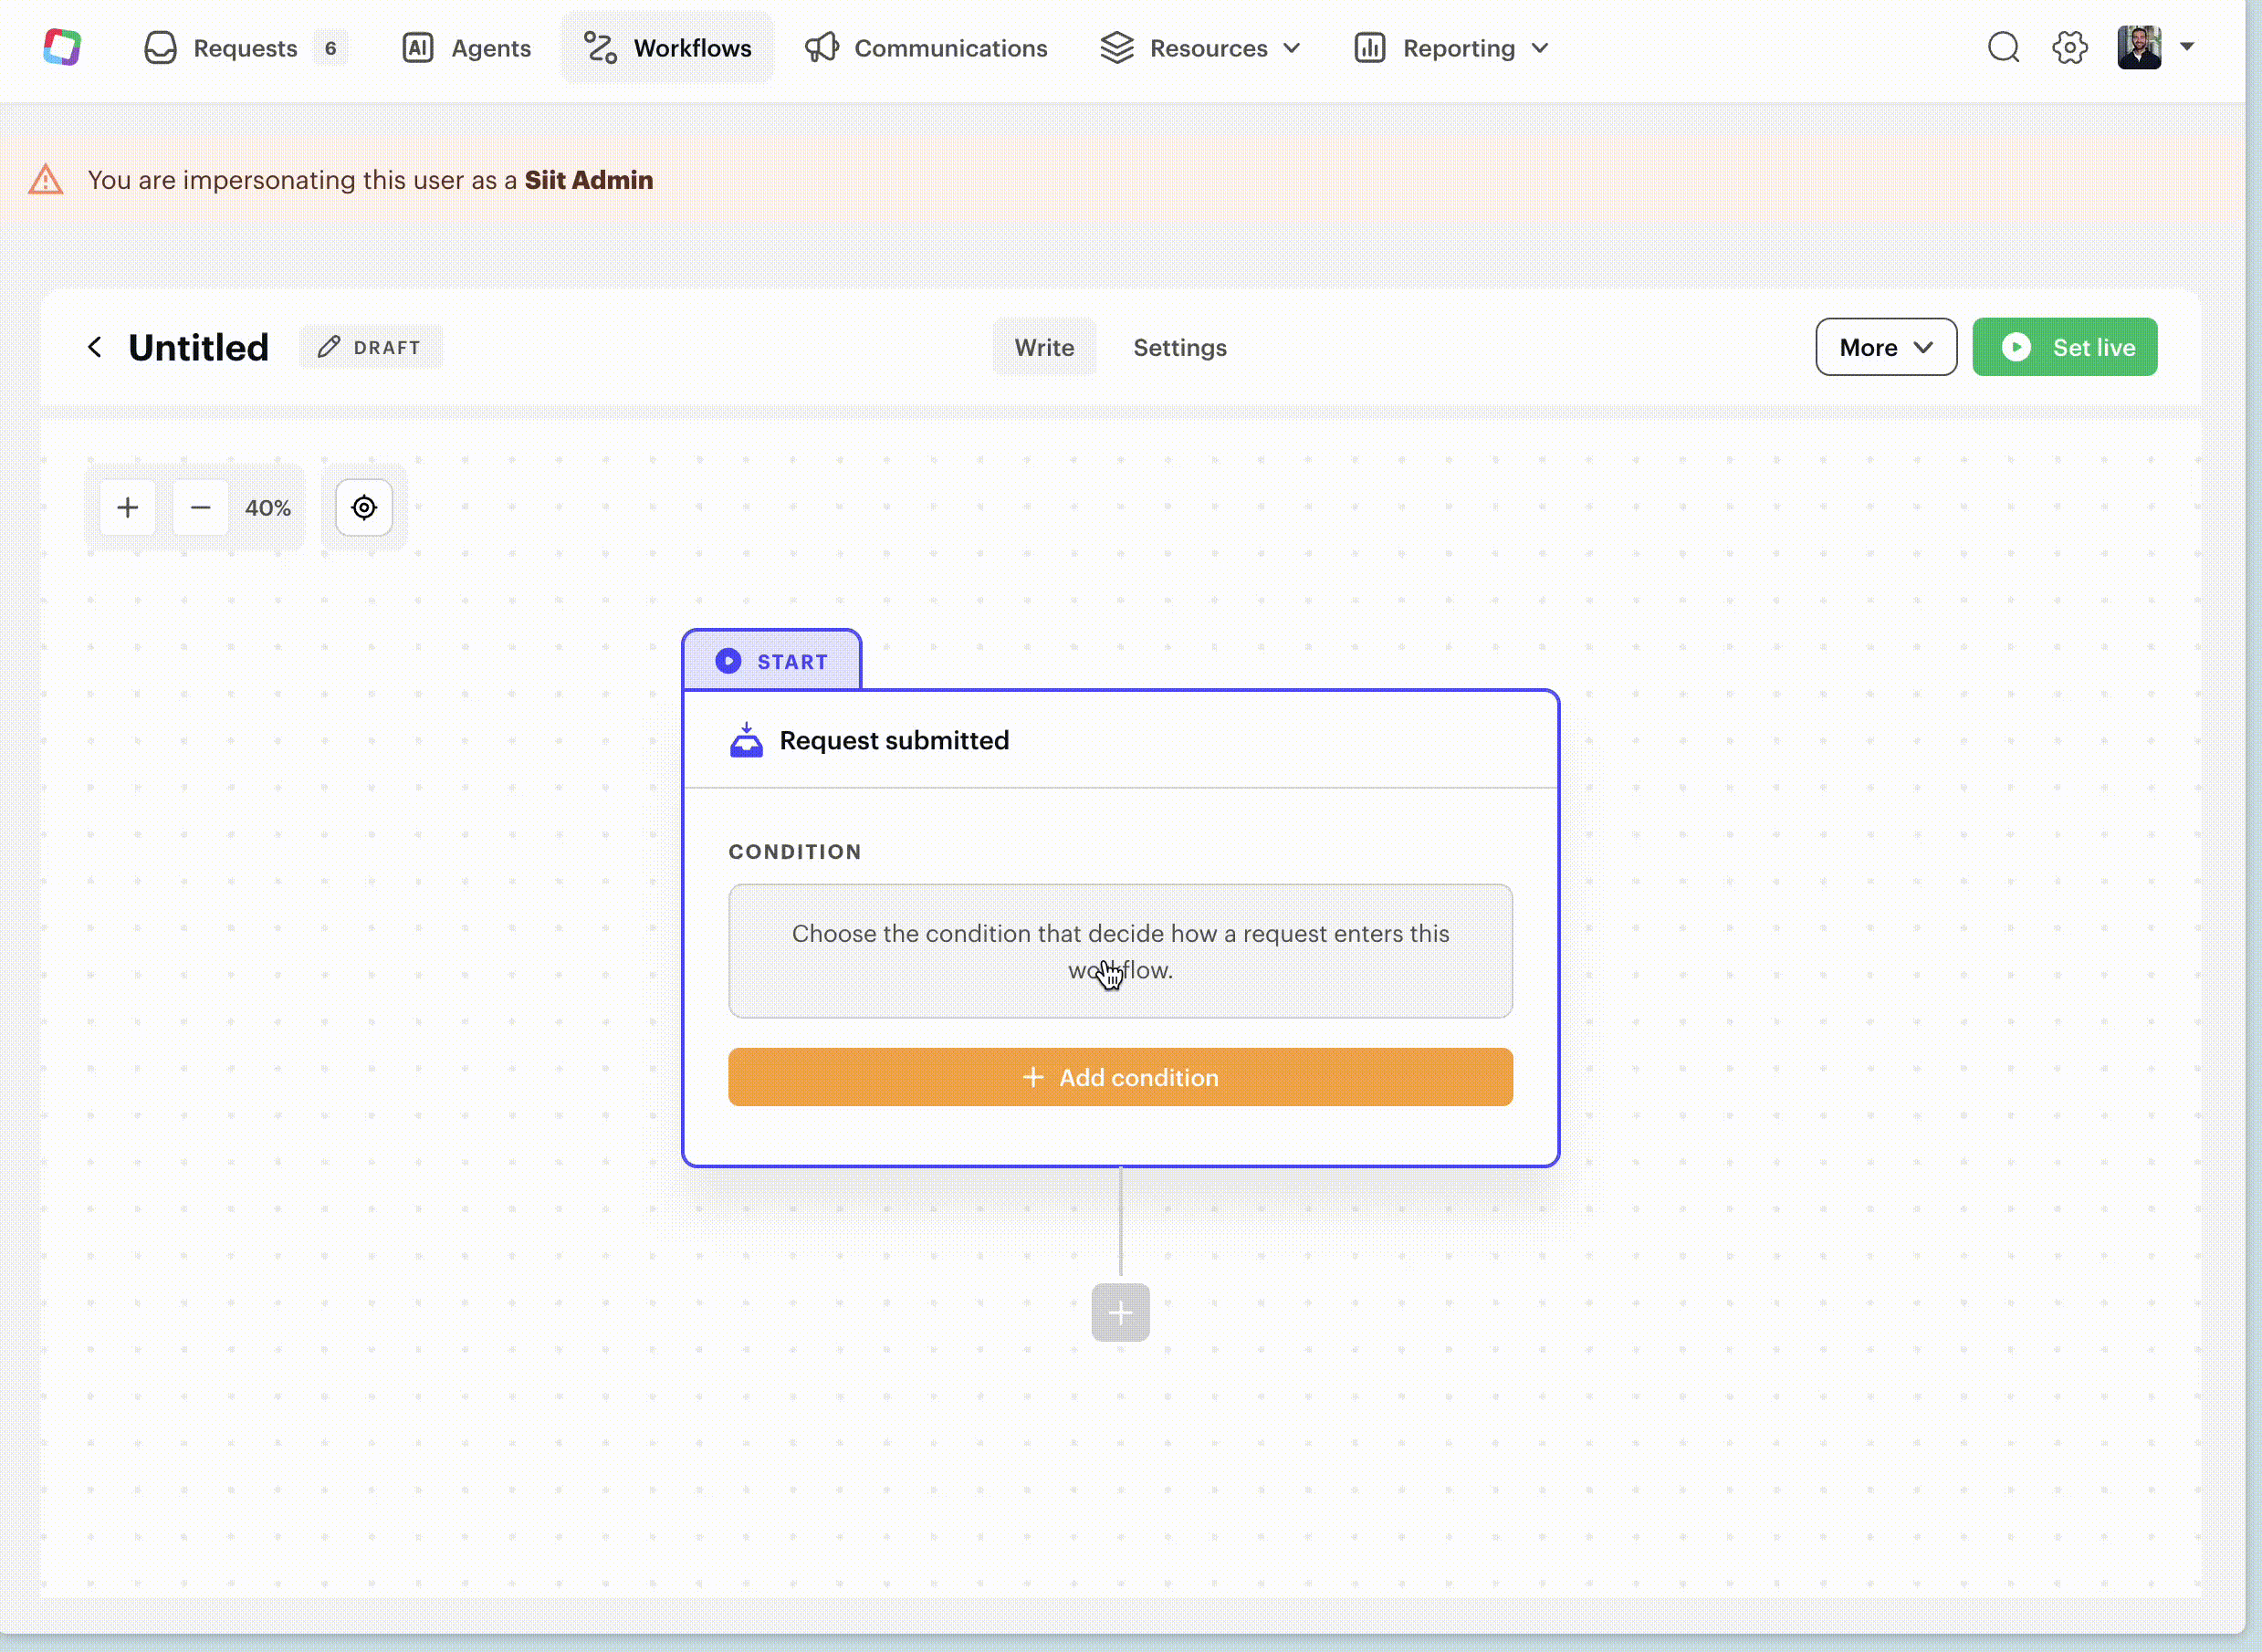
Task: Zoom in the canvas with plus
Action: [x=128, y=508]
